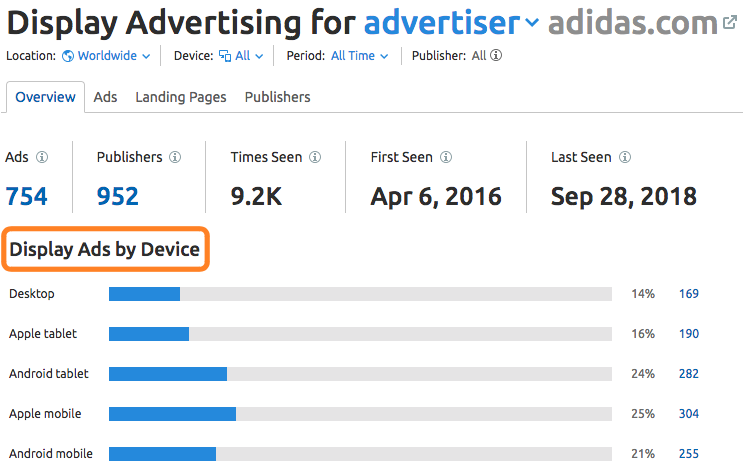Viewport: 743px width, 474px height.
Task: Click the info icon next to Publishers metric
Action: pos(175,157)
